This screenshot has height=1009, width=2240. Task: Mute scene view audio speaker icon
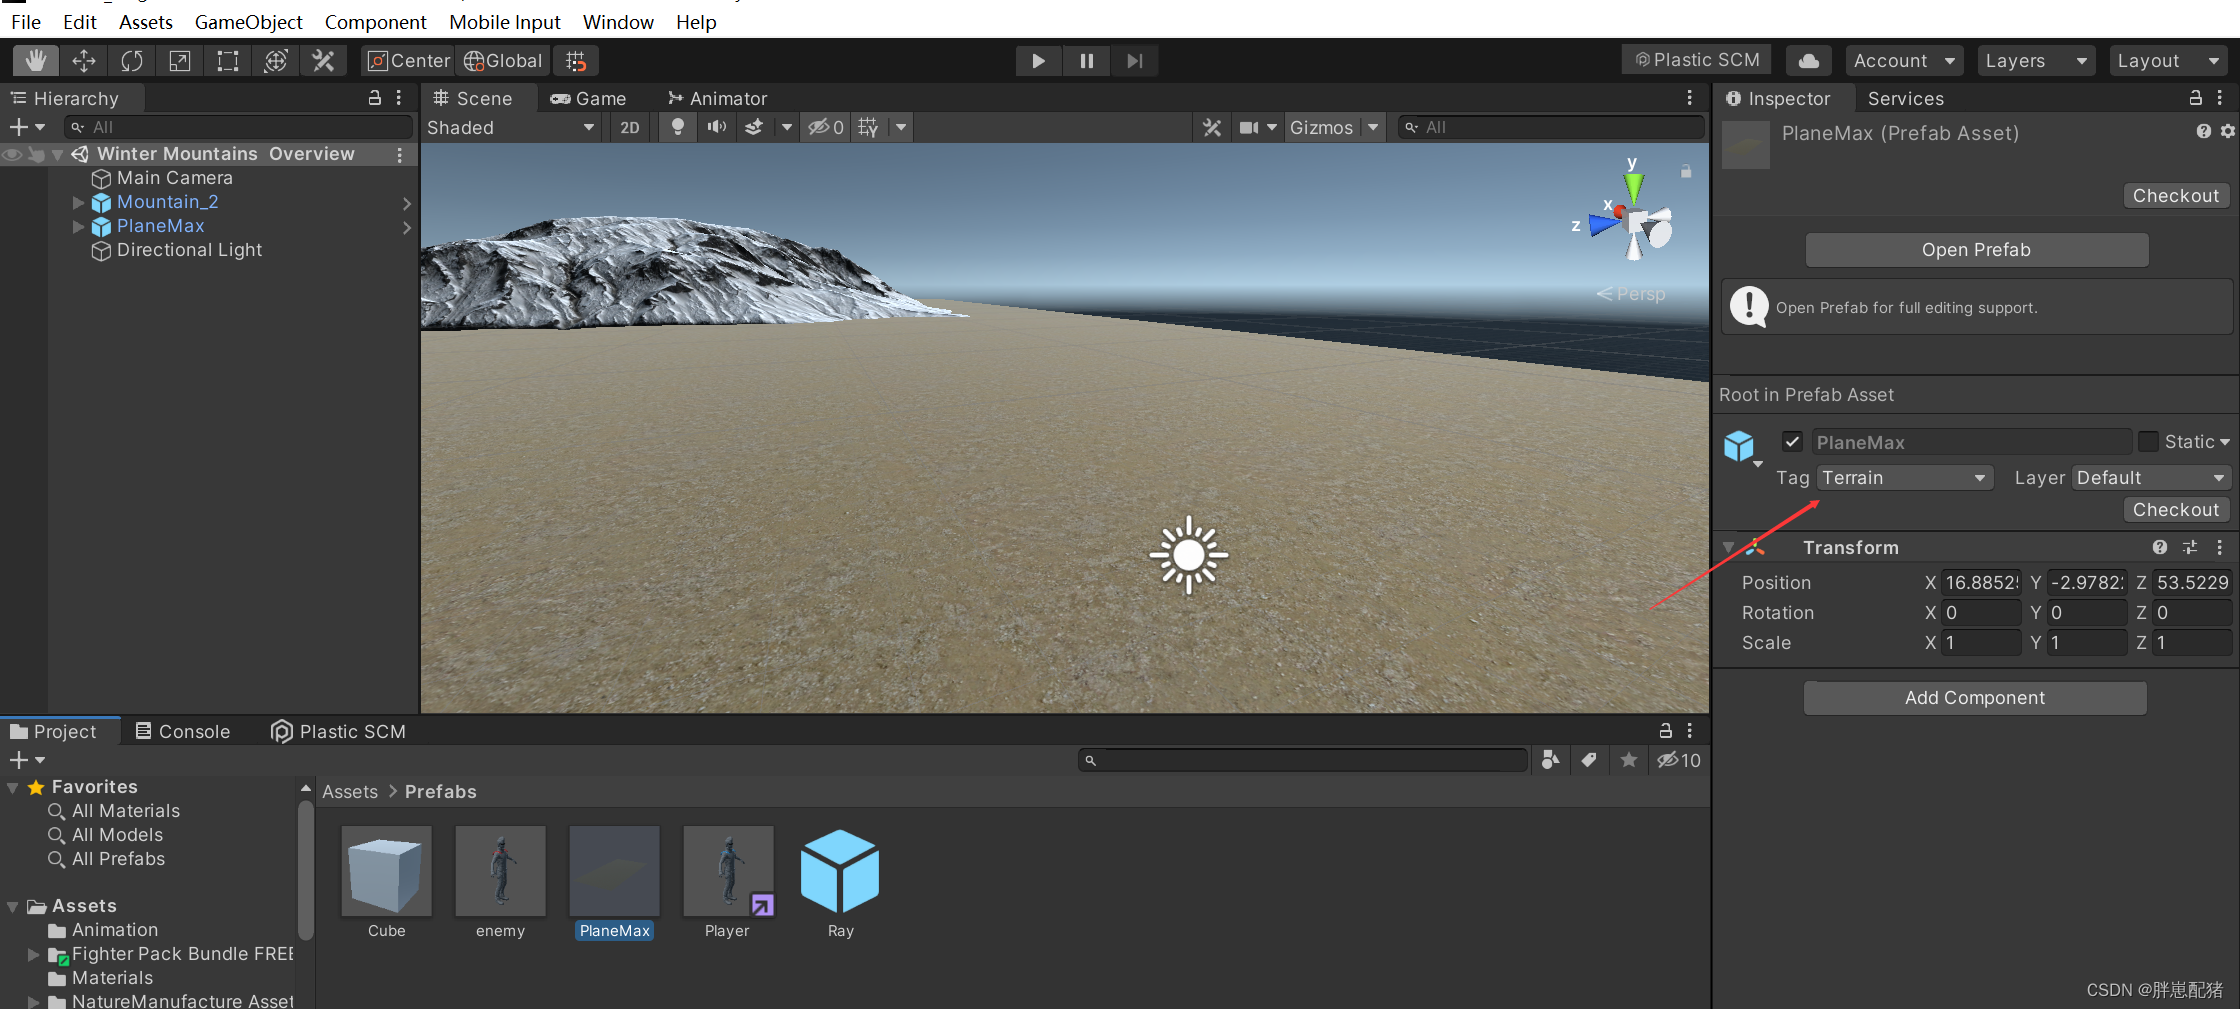716,127
